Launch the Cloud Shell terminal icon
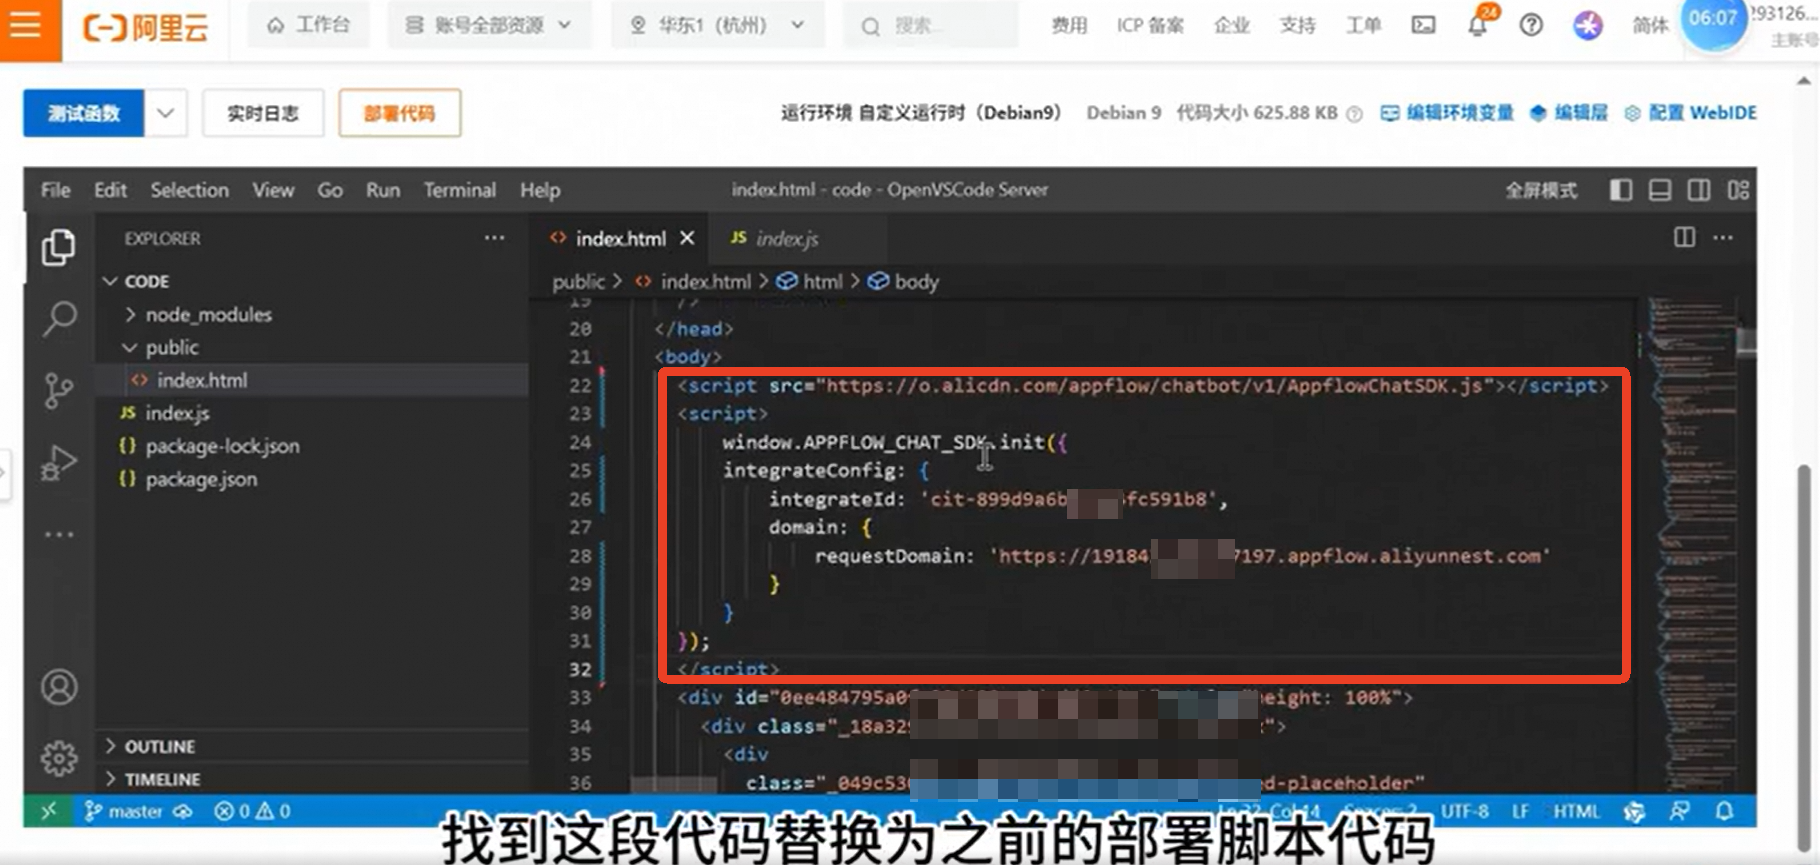Viewport: 1820px width, 865px height. point(1423,25)
